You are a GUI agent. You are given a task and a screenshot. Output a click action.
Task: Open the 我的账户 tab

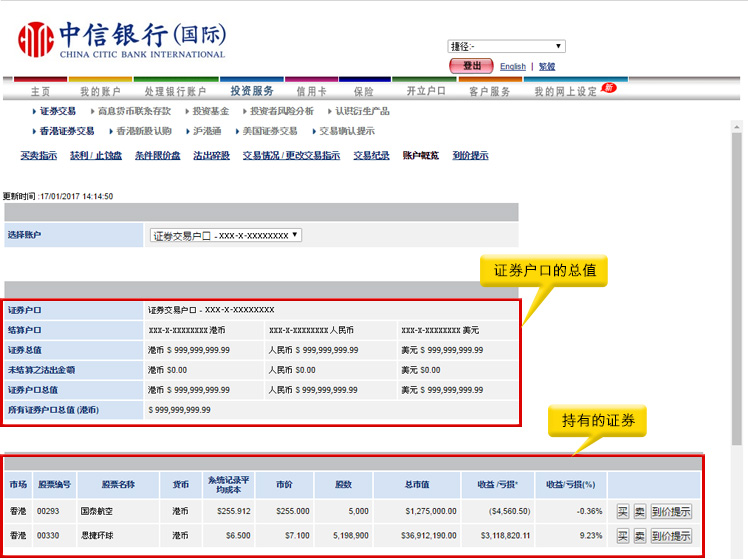[100, 91]
